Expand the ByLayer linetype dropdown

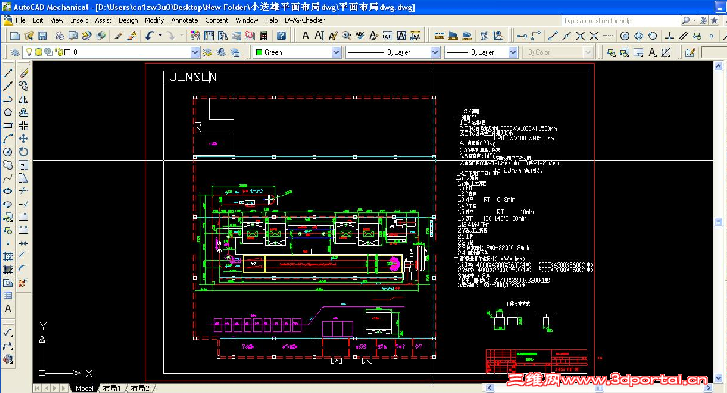pos(435,52)
